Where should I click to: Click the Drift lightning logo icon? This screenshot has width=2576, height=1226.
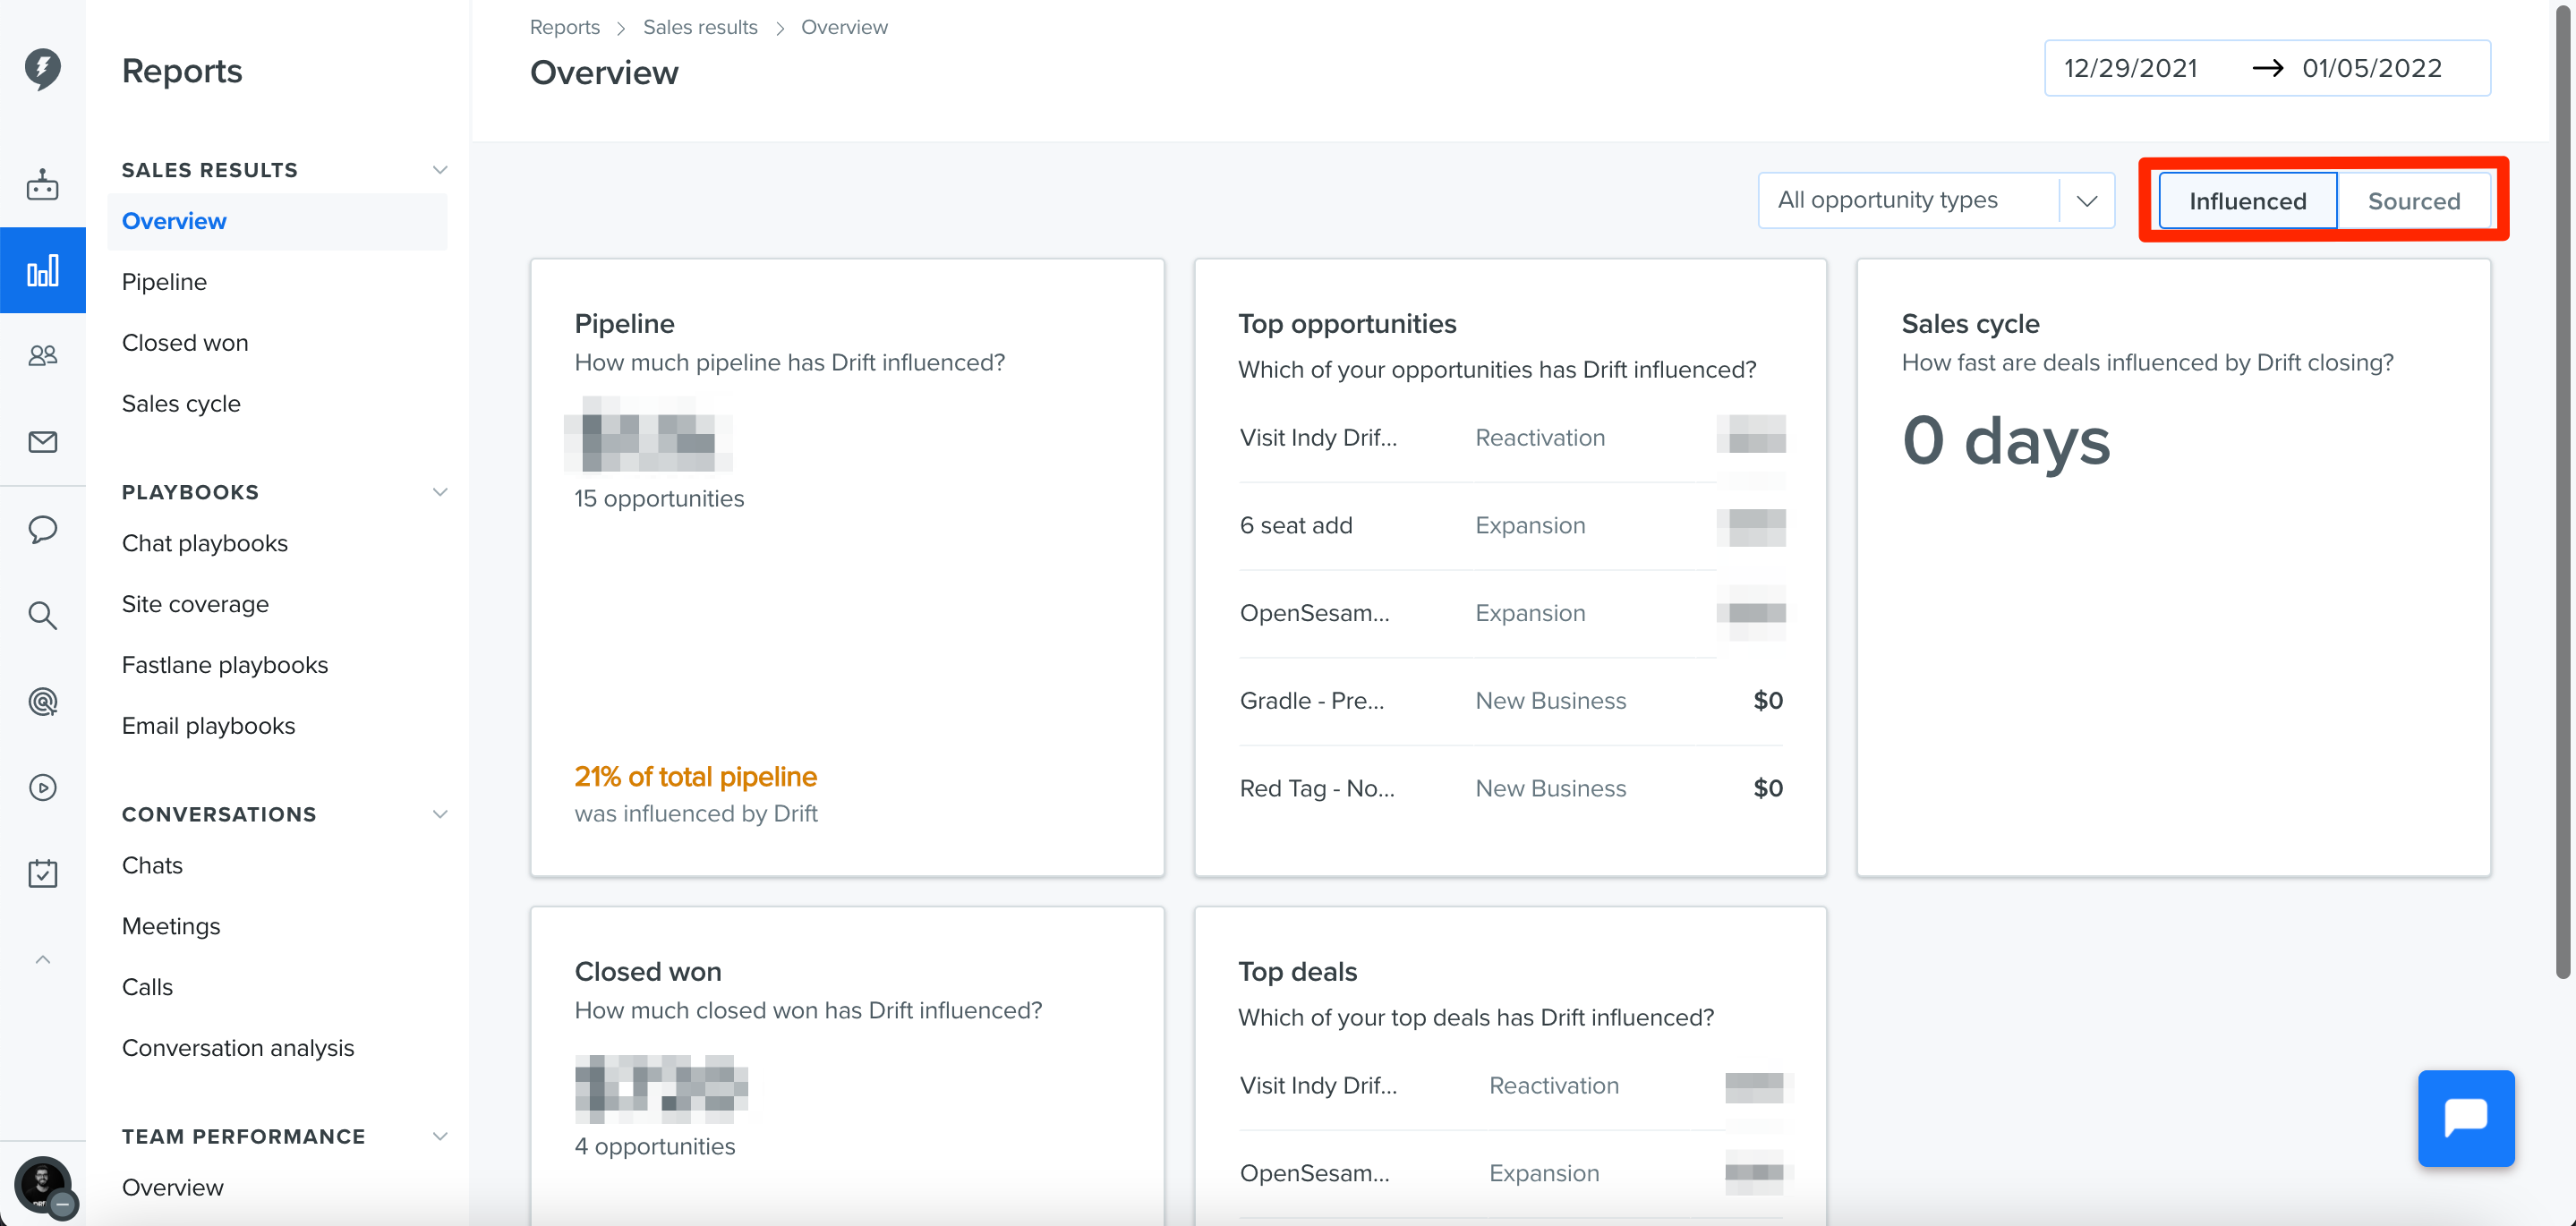42,68
